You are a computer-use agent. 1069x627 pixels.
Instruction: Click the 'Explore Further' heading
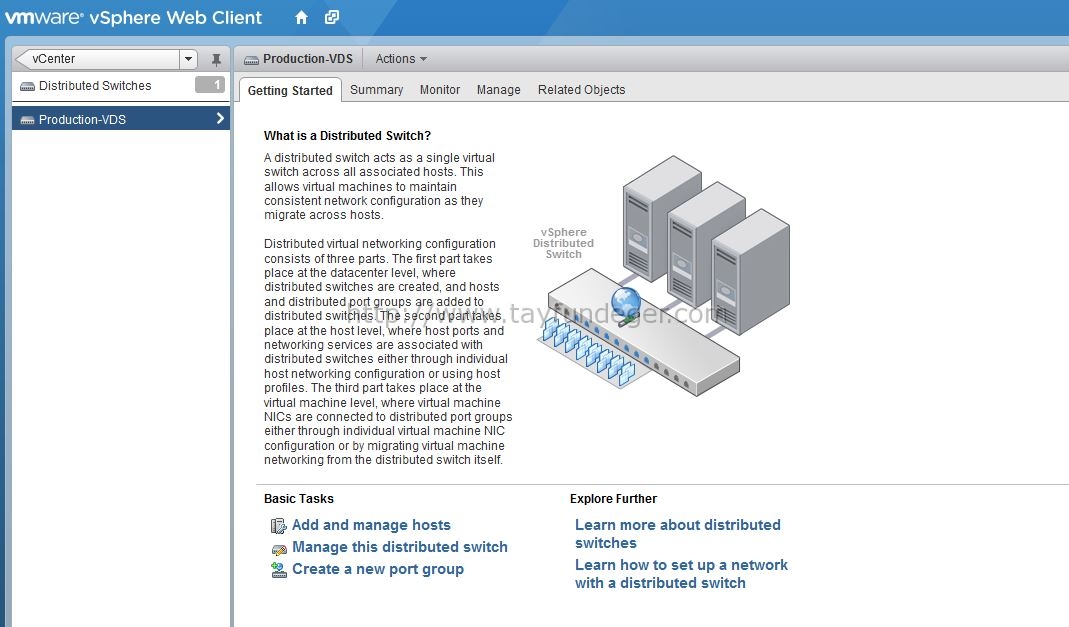[614, 498]
